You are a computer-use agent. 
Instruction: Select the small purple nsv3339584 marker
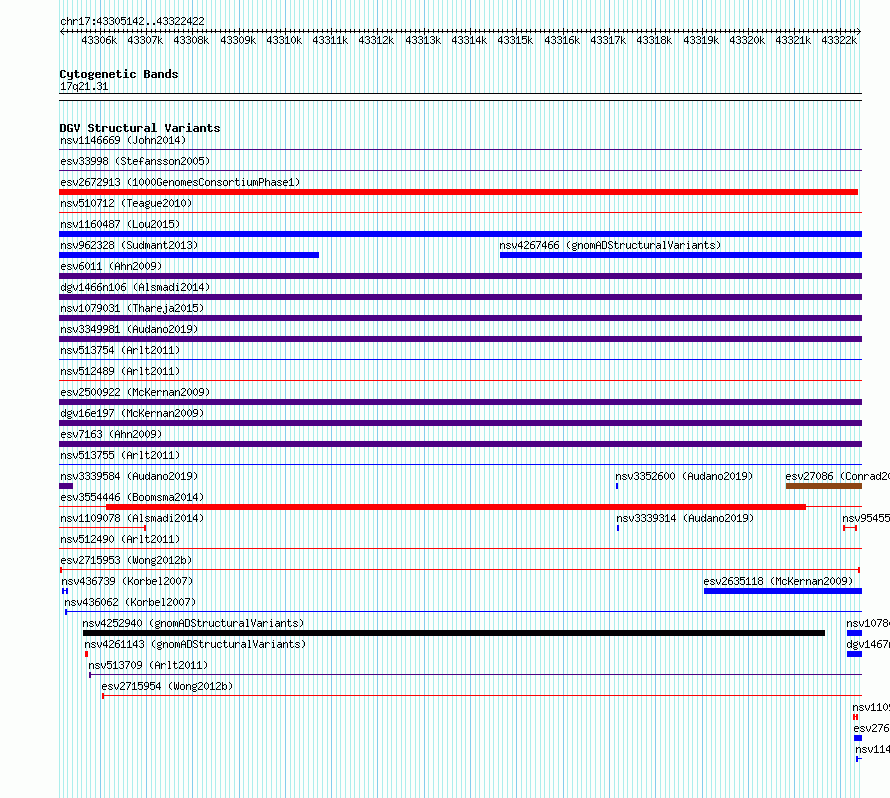click(x=66, y=486)
